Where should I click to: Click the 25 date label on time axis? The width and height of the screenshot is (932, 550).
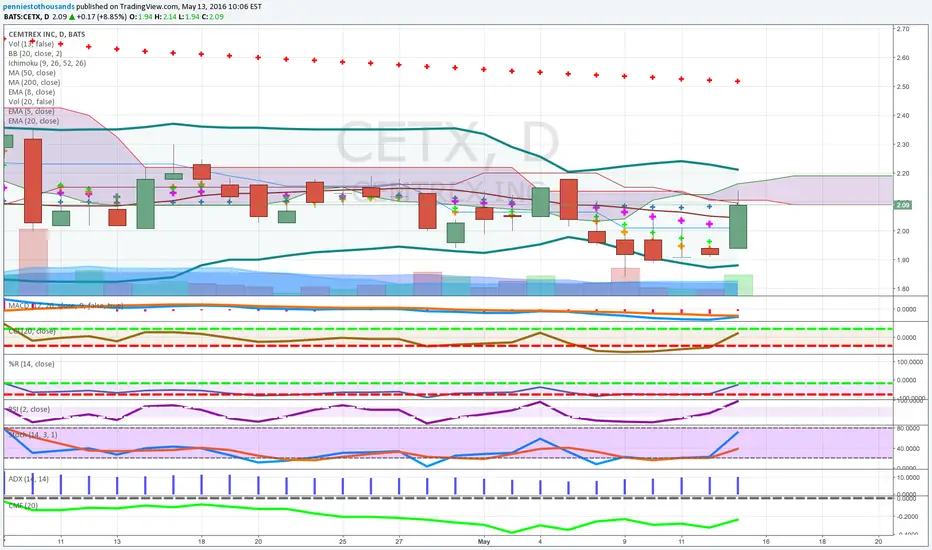point(342,542)
